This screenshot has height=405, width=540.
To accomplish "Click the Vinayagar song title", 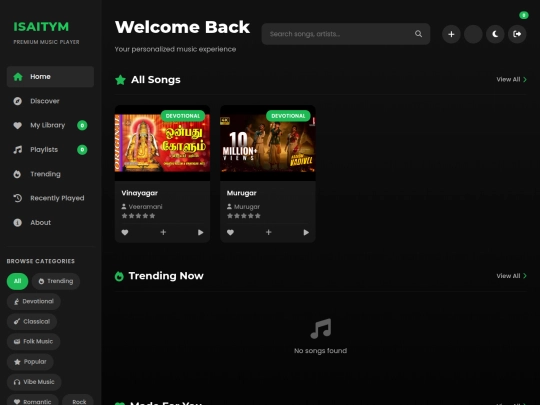I will coord(139,193).
